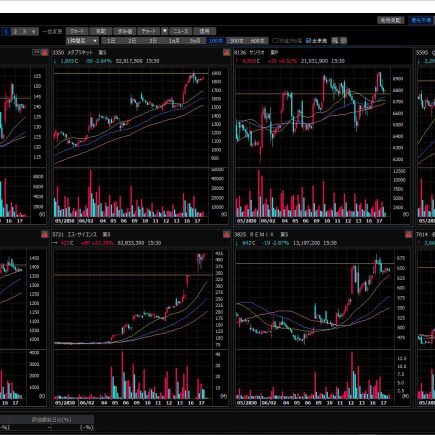Click the icon right of the magnifier
435x435 pixels.
[x=343, y=41]
